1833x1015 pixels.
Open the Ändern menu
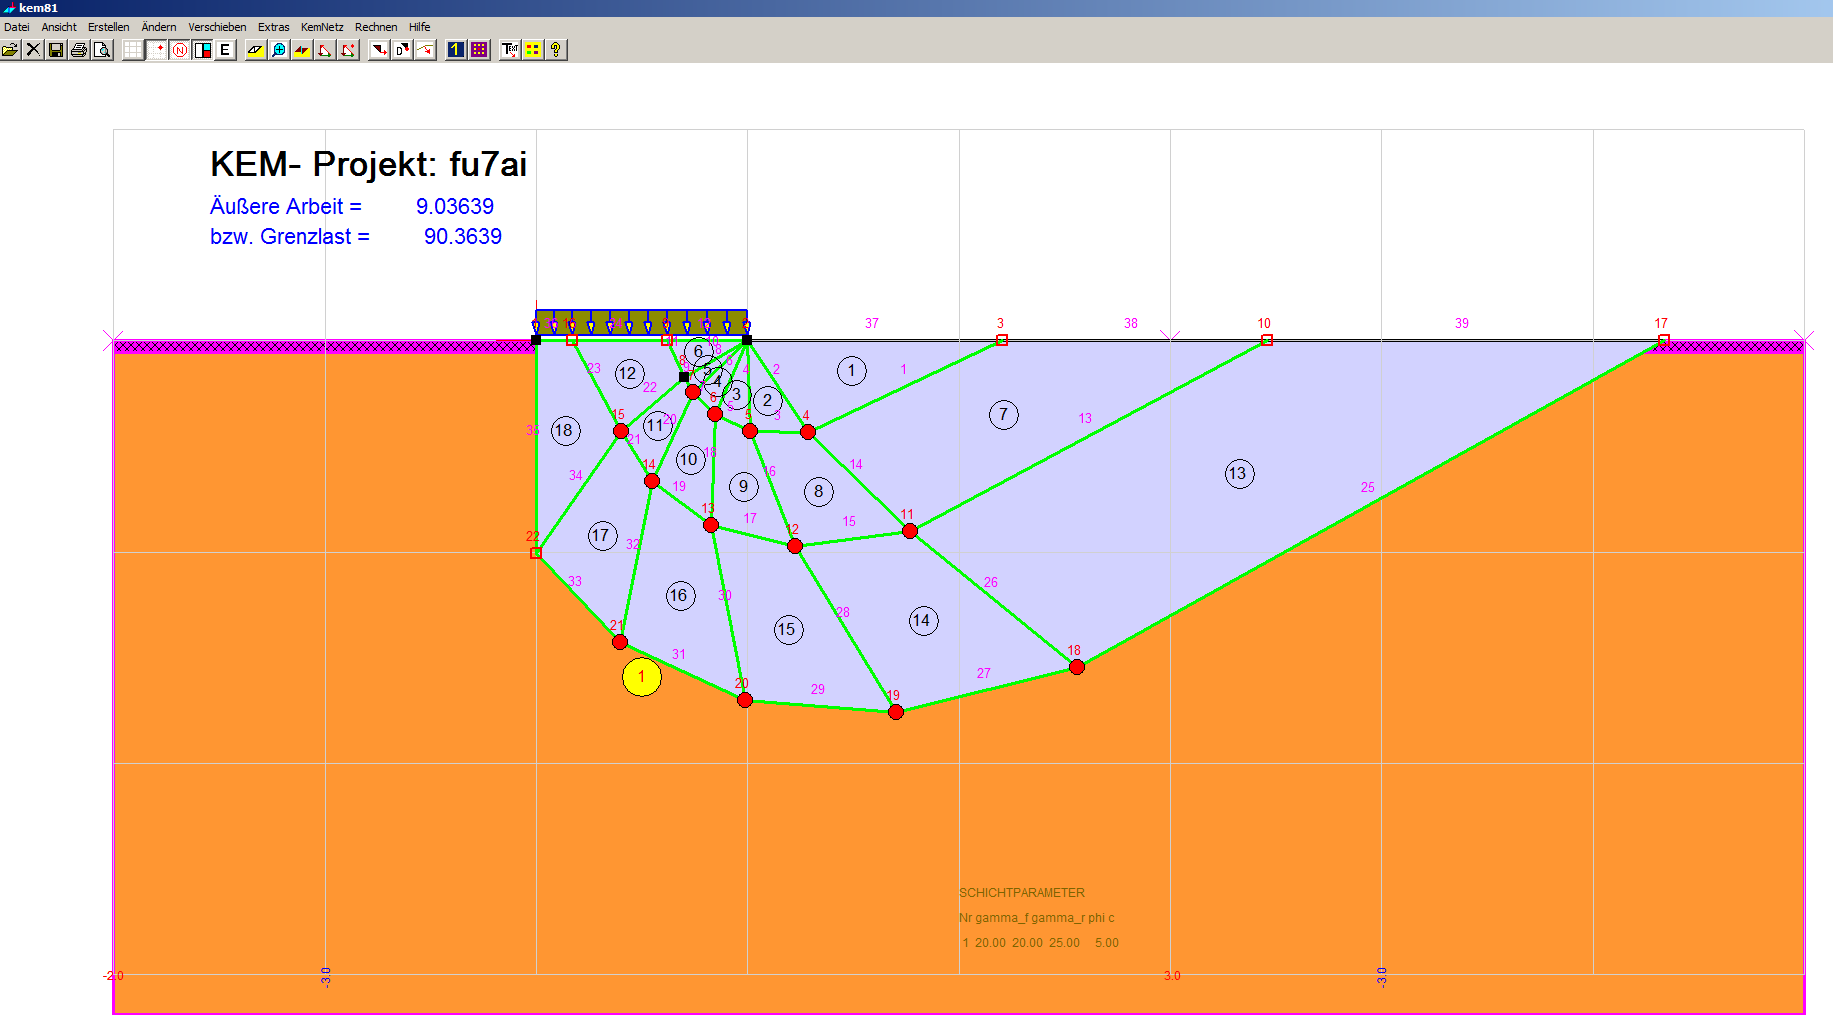click(x=159, y=27)
